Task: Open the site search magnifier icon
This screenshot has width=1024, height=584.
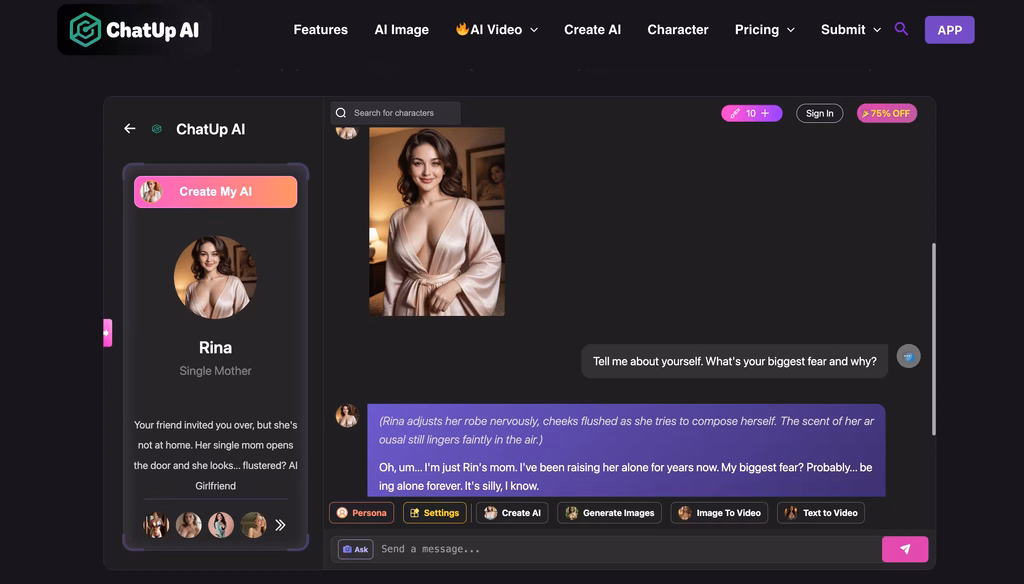Action: pyautogui.click(x=901, y=29)
